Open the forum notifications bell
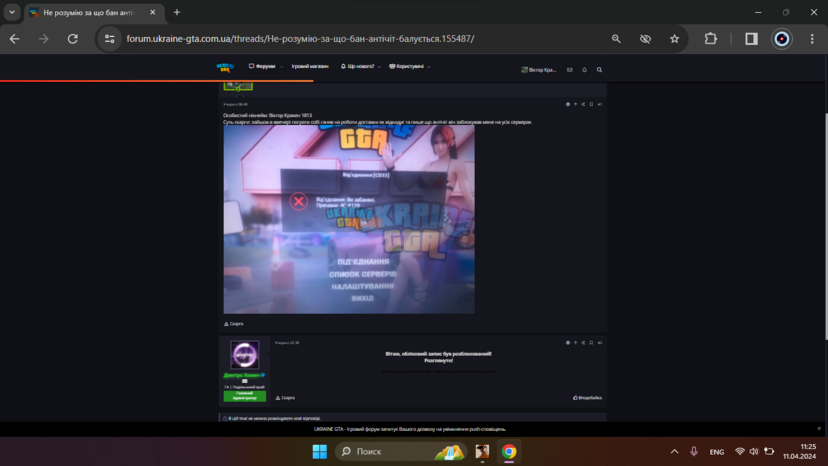Screen dimensions: 828x466 [x=585, y=70]
